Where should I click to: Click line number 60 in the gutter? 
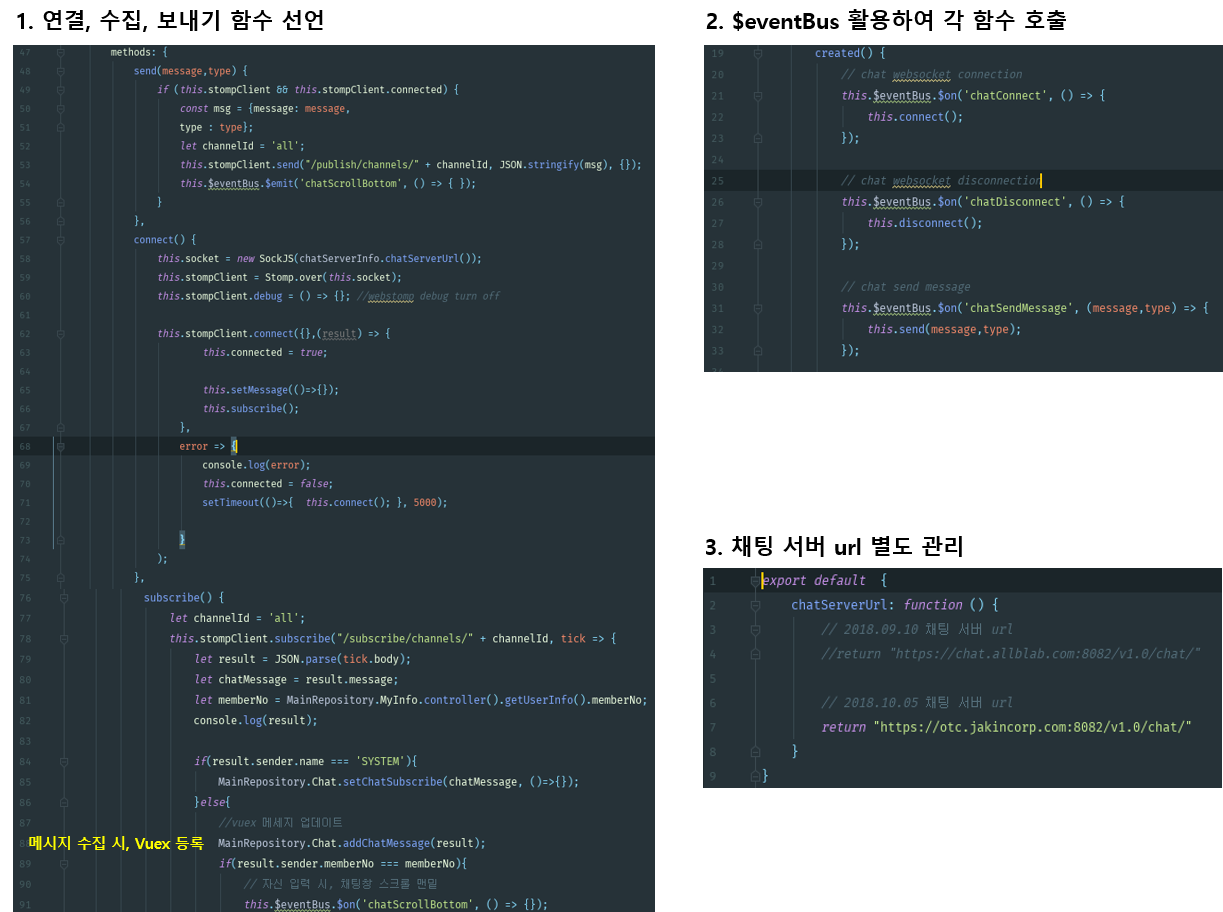click(25, 296)
